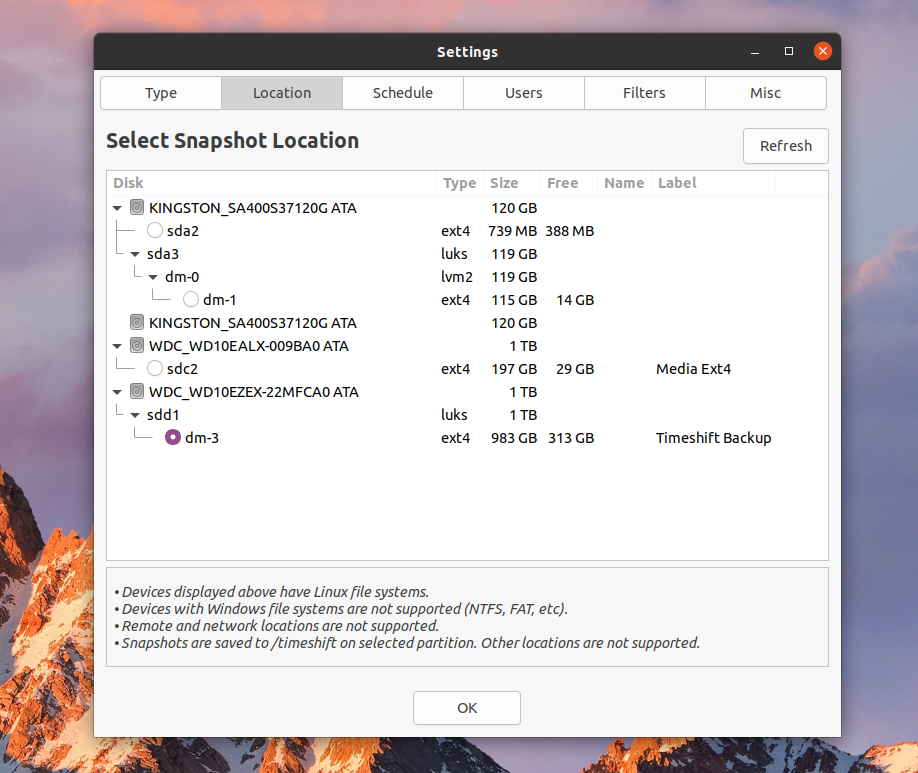The image size is (918, 773).
Task: Collapse the WDC_WD10EALX-009BA0 drive arrow
Action: (x=117, y=346)
